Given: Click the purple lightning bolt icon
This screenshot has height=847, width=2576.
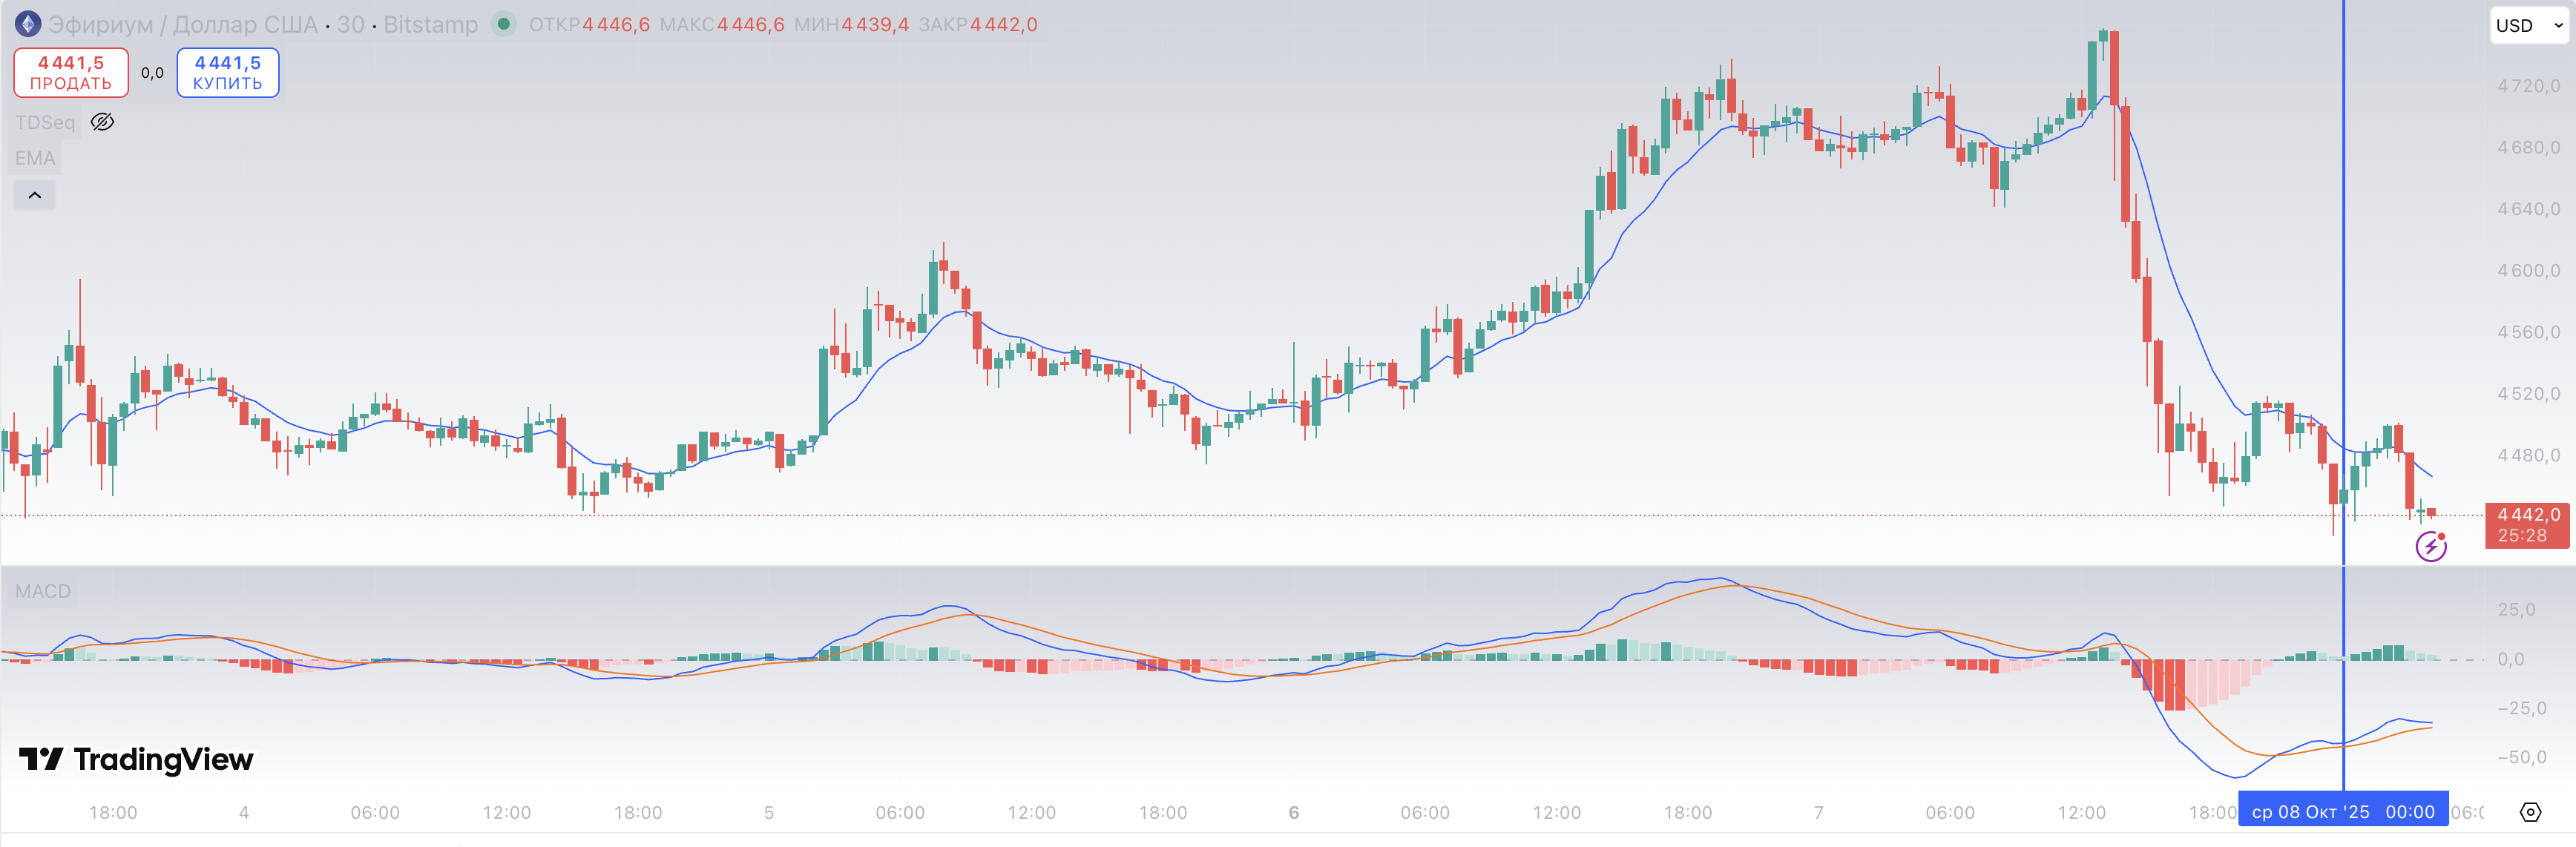Looking at the screenshot, I should click(x=2430, y=546).
